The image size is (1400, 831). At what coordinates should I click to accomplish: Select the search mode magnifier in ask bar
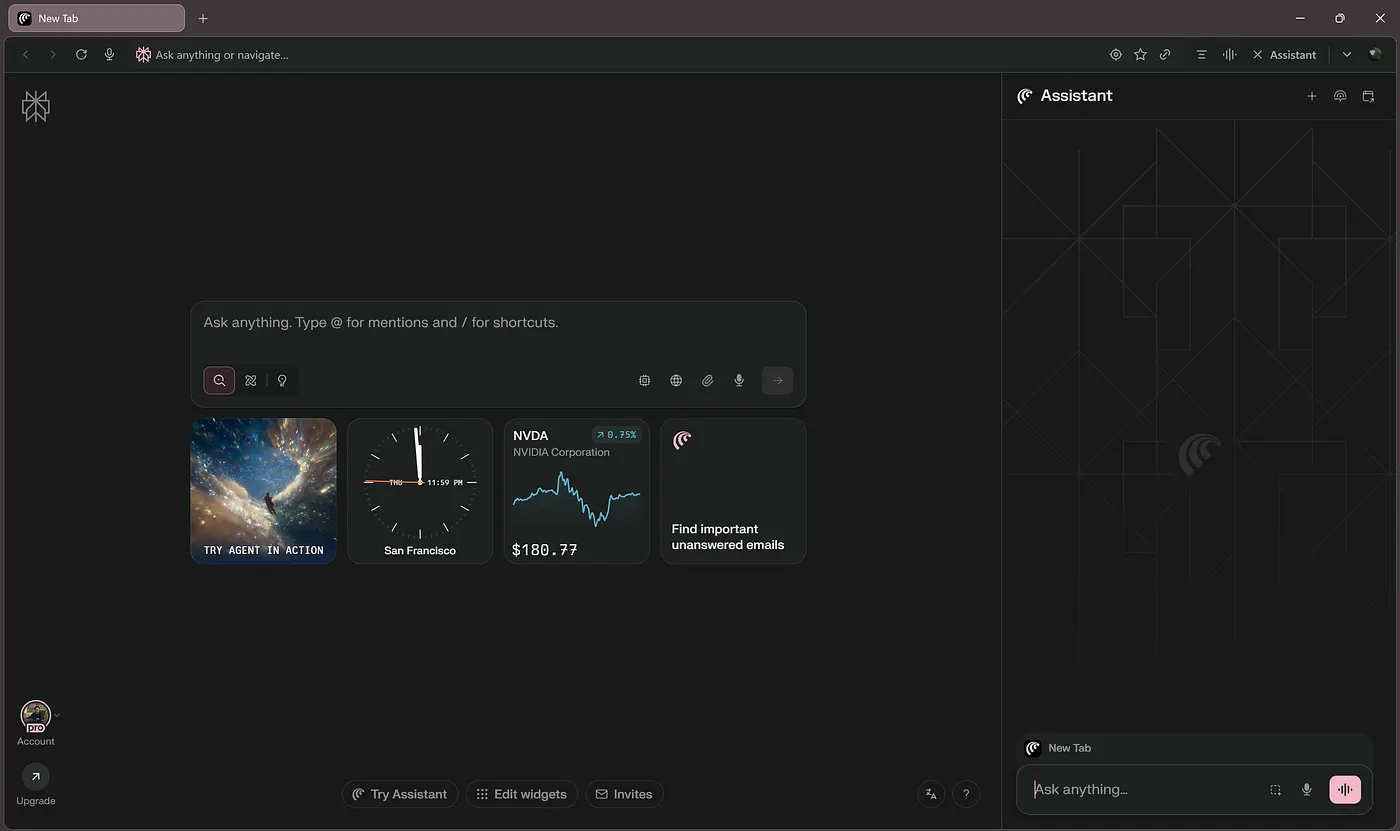[219, 380]
